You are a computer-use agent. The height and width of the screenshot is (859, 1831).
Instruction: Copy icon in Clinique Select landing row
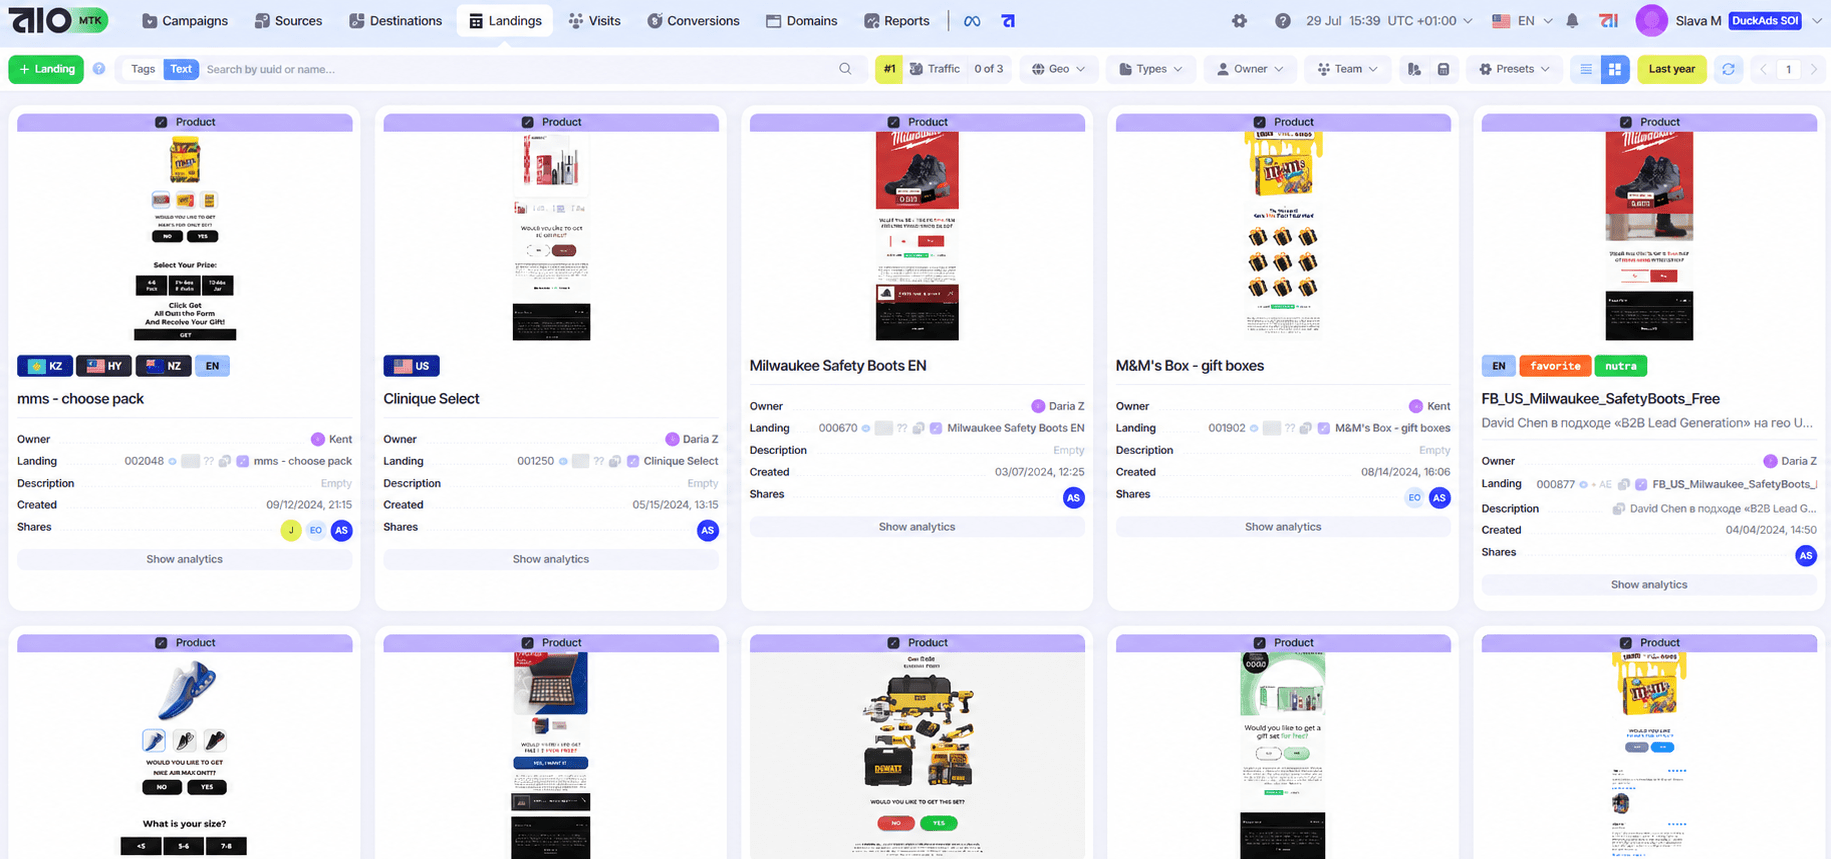tap(615, 461)
